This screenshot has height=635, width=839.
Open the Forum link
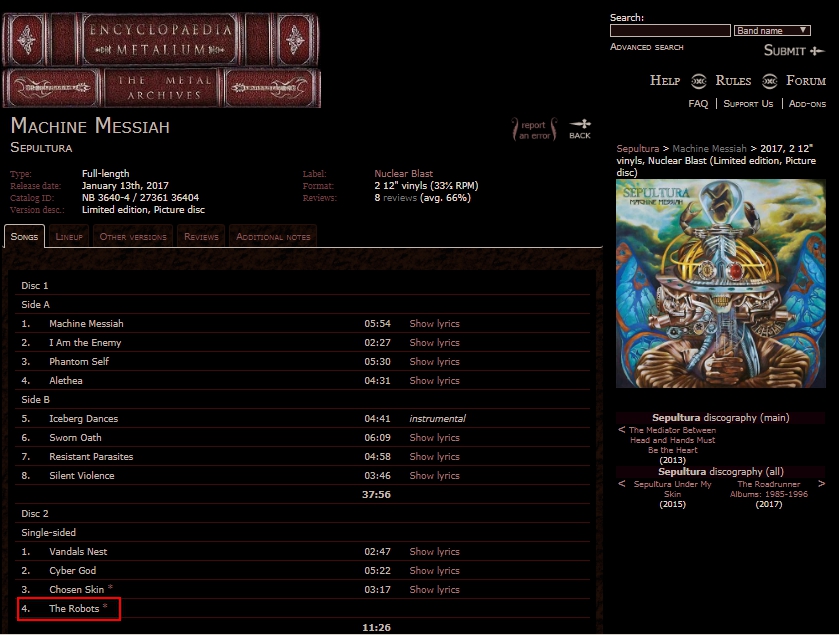(x=806, y=81)
